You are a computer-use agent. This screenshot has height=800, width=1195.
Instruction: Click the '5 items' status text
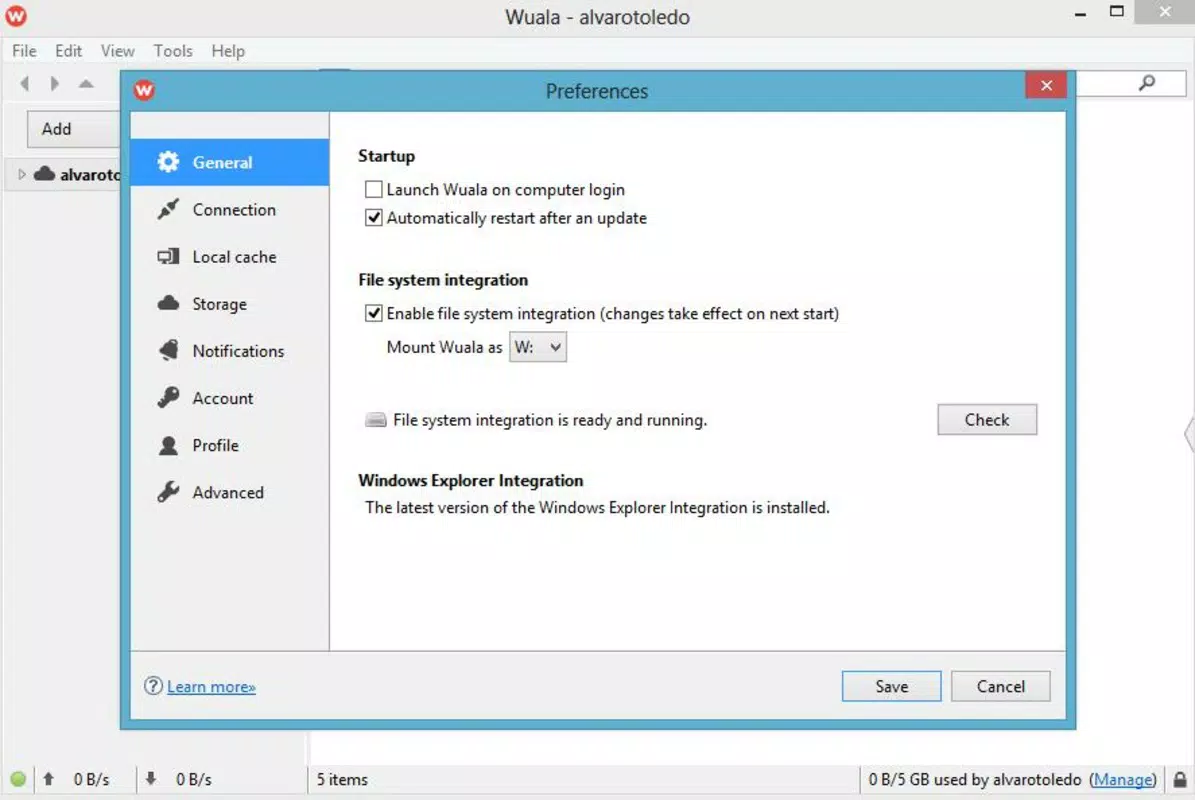342,779
